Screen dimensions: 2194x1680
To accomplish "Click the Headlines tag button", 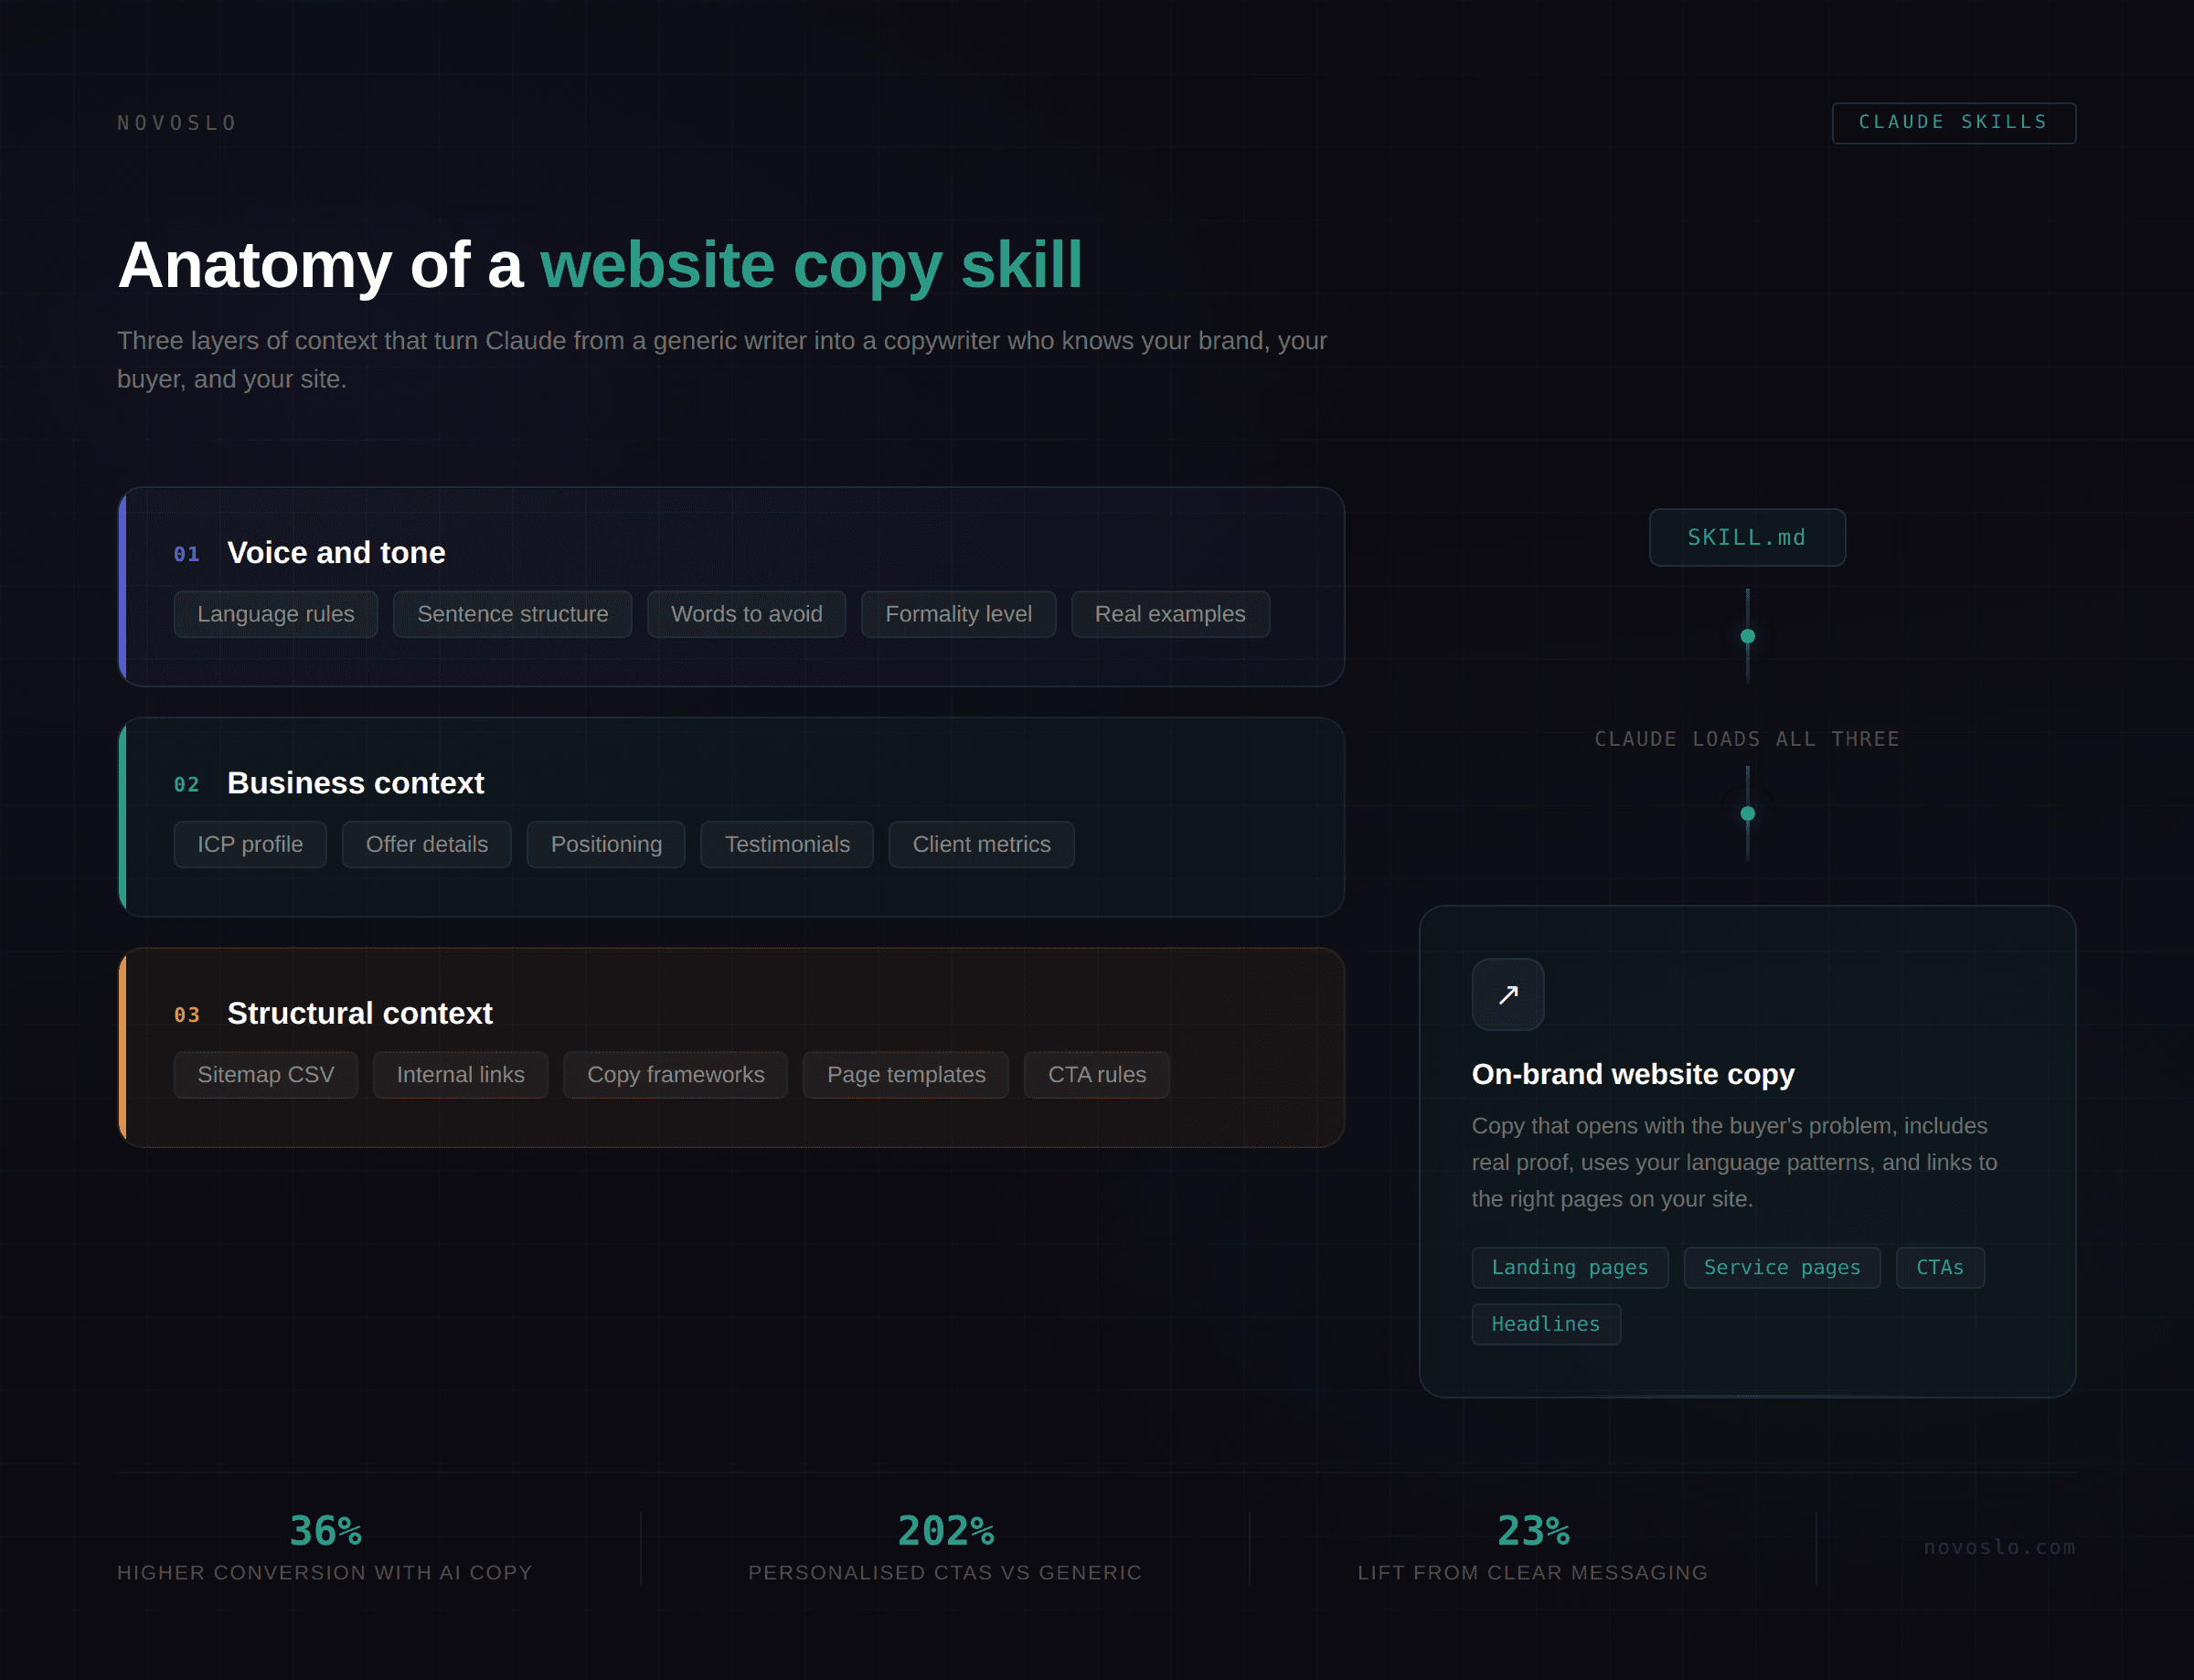I will click(x=1545, y=1323).
